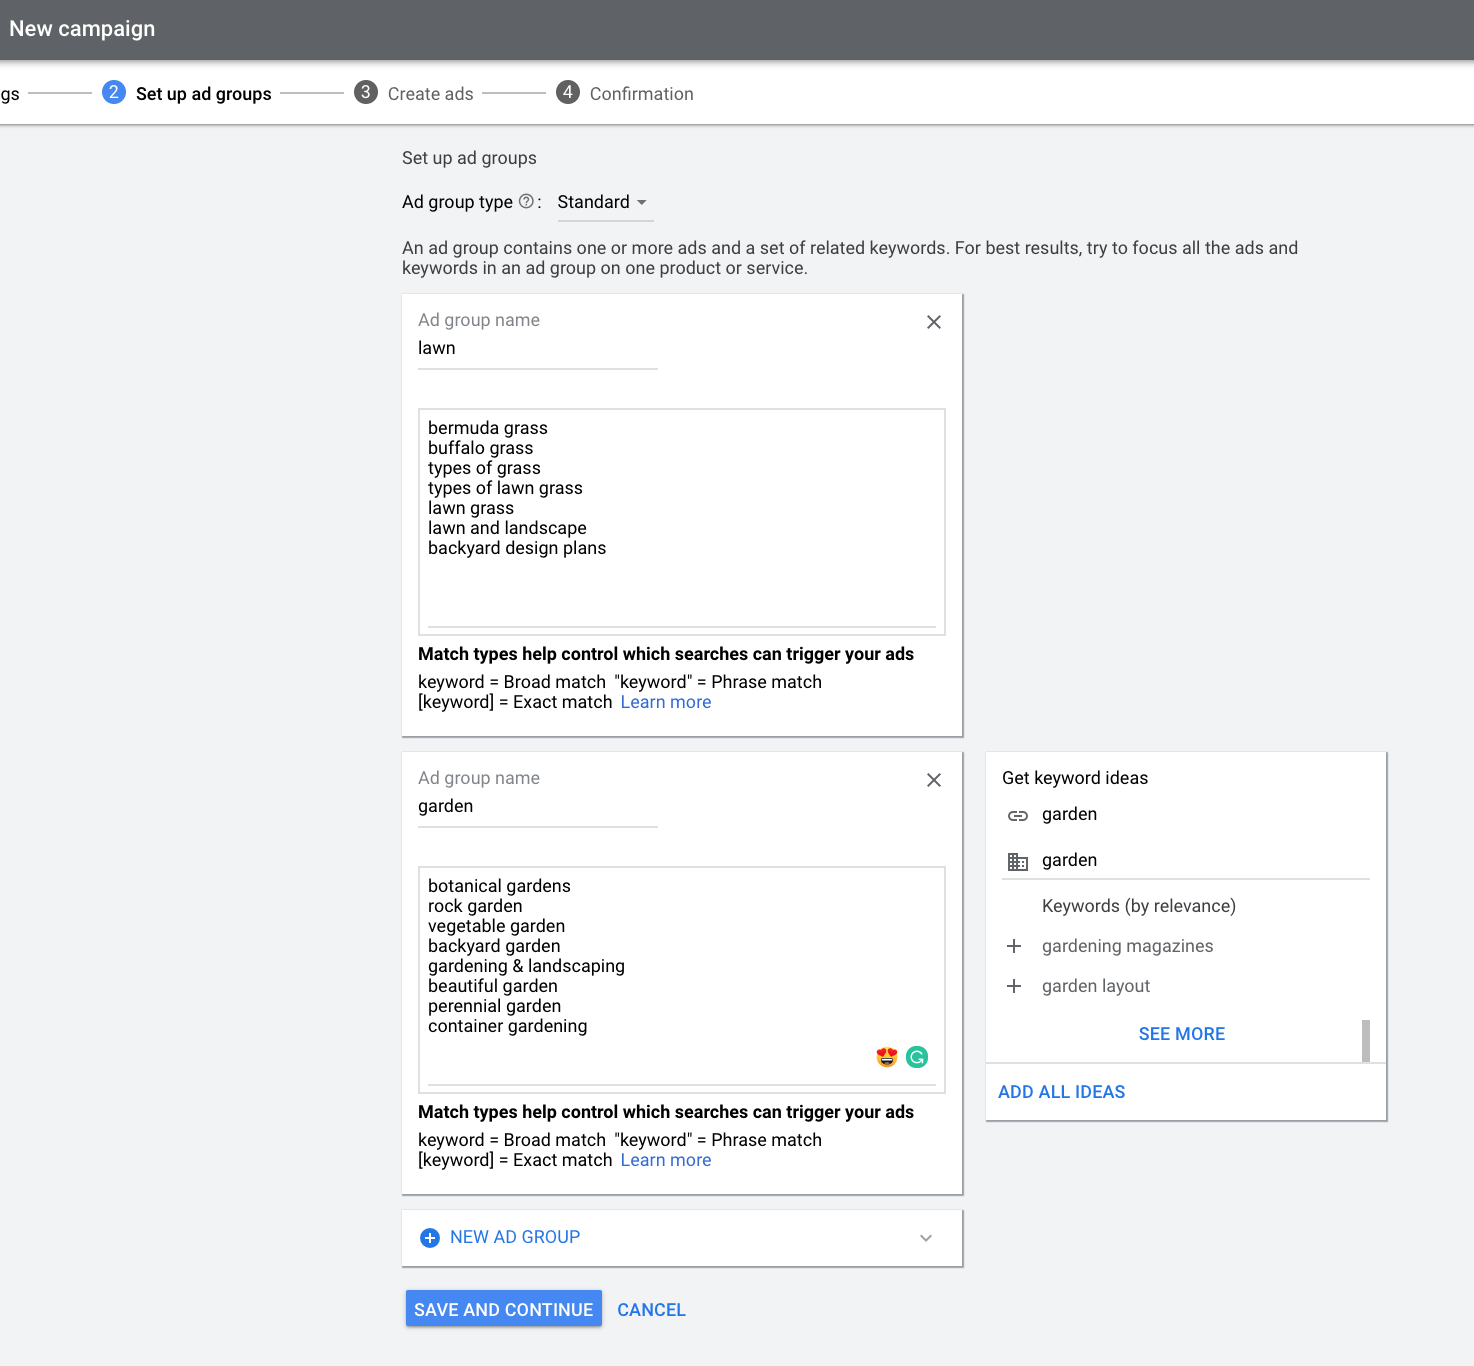
Task: Click the blue plus icon on NEW AD GROUP
Action: (x=430, y=1237)
